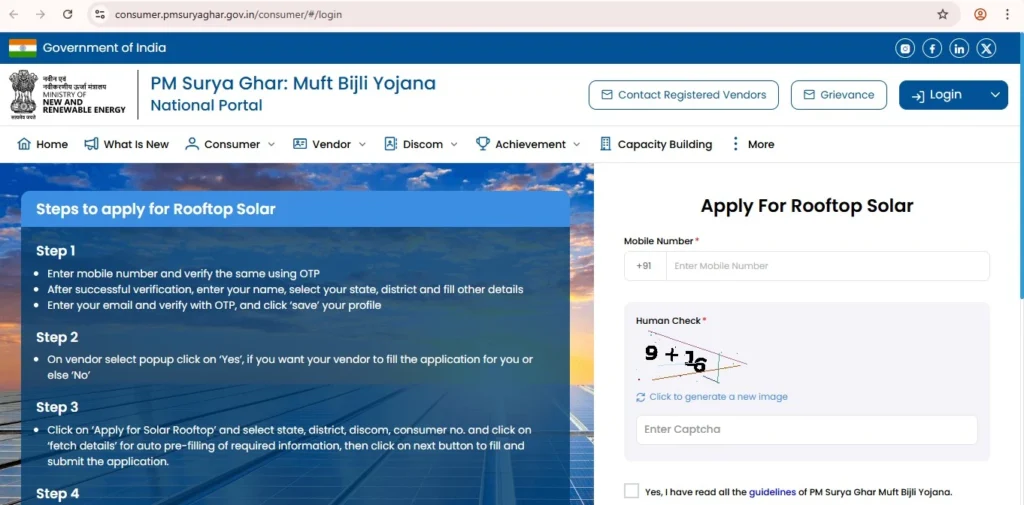1024x505 pixels.
Task: Bookmark this page with the star icon
Action: (942, 14)
